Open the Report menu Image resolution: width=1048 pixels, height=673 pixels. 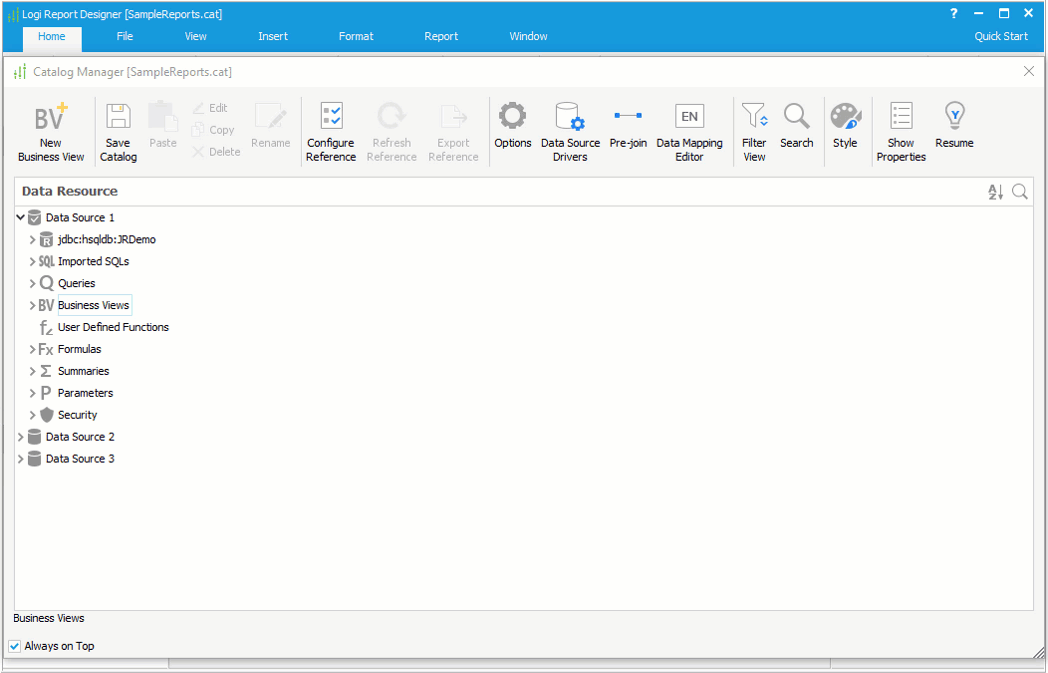(441, 36)
